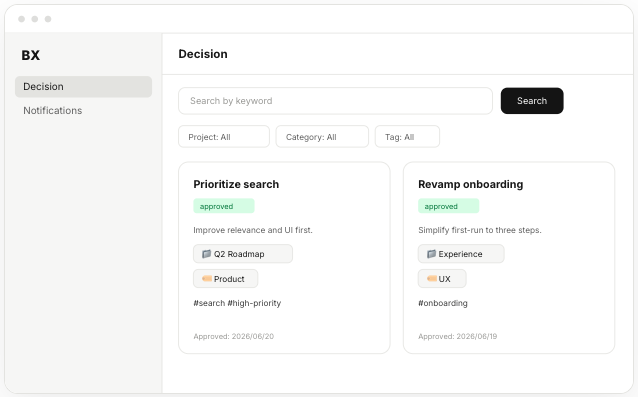Screen dimensions: 638x397
Task: Click approved badge on Revamp onboarding
Action: click(448, 206)
